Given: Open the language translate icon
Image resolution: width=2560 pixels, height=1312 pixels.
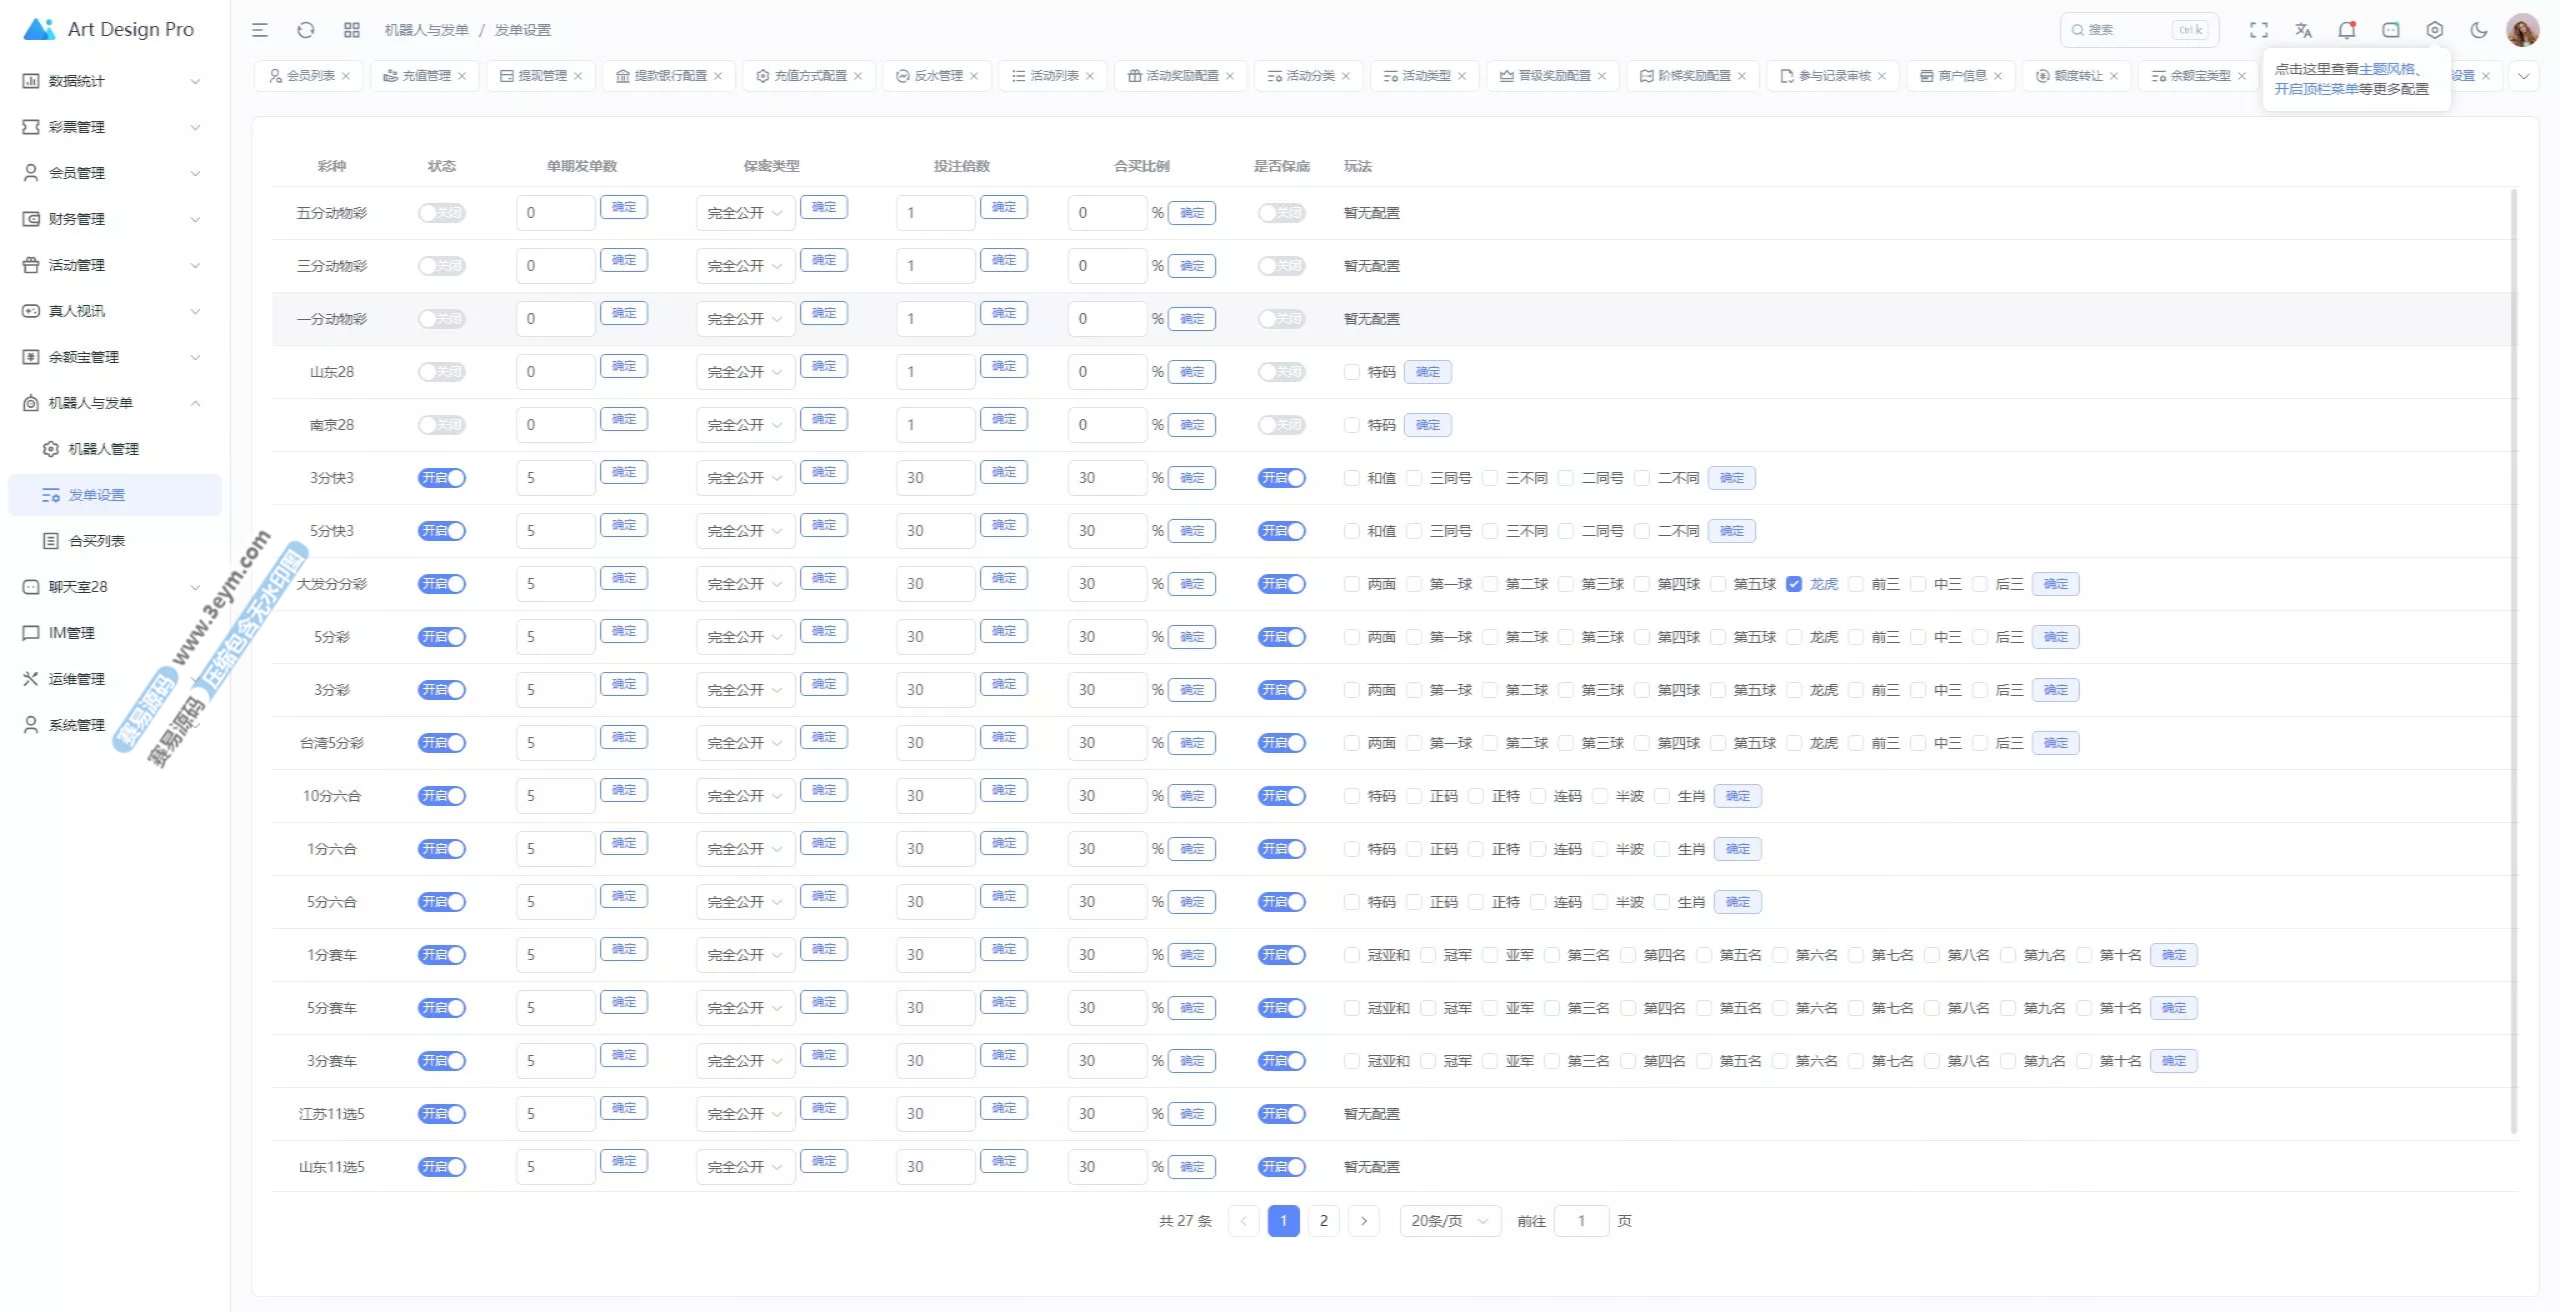Looking at the screenshot, I should point(2303,30).
